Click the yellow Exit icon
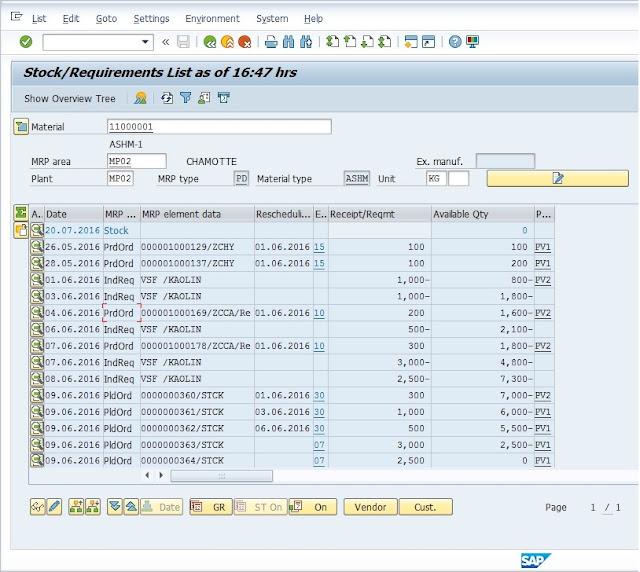The image size is (640, 572). [227, 42]
